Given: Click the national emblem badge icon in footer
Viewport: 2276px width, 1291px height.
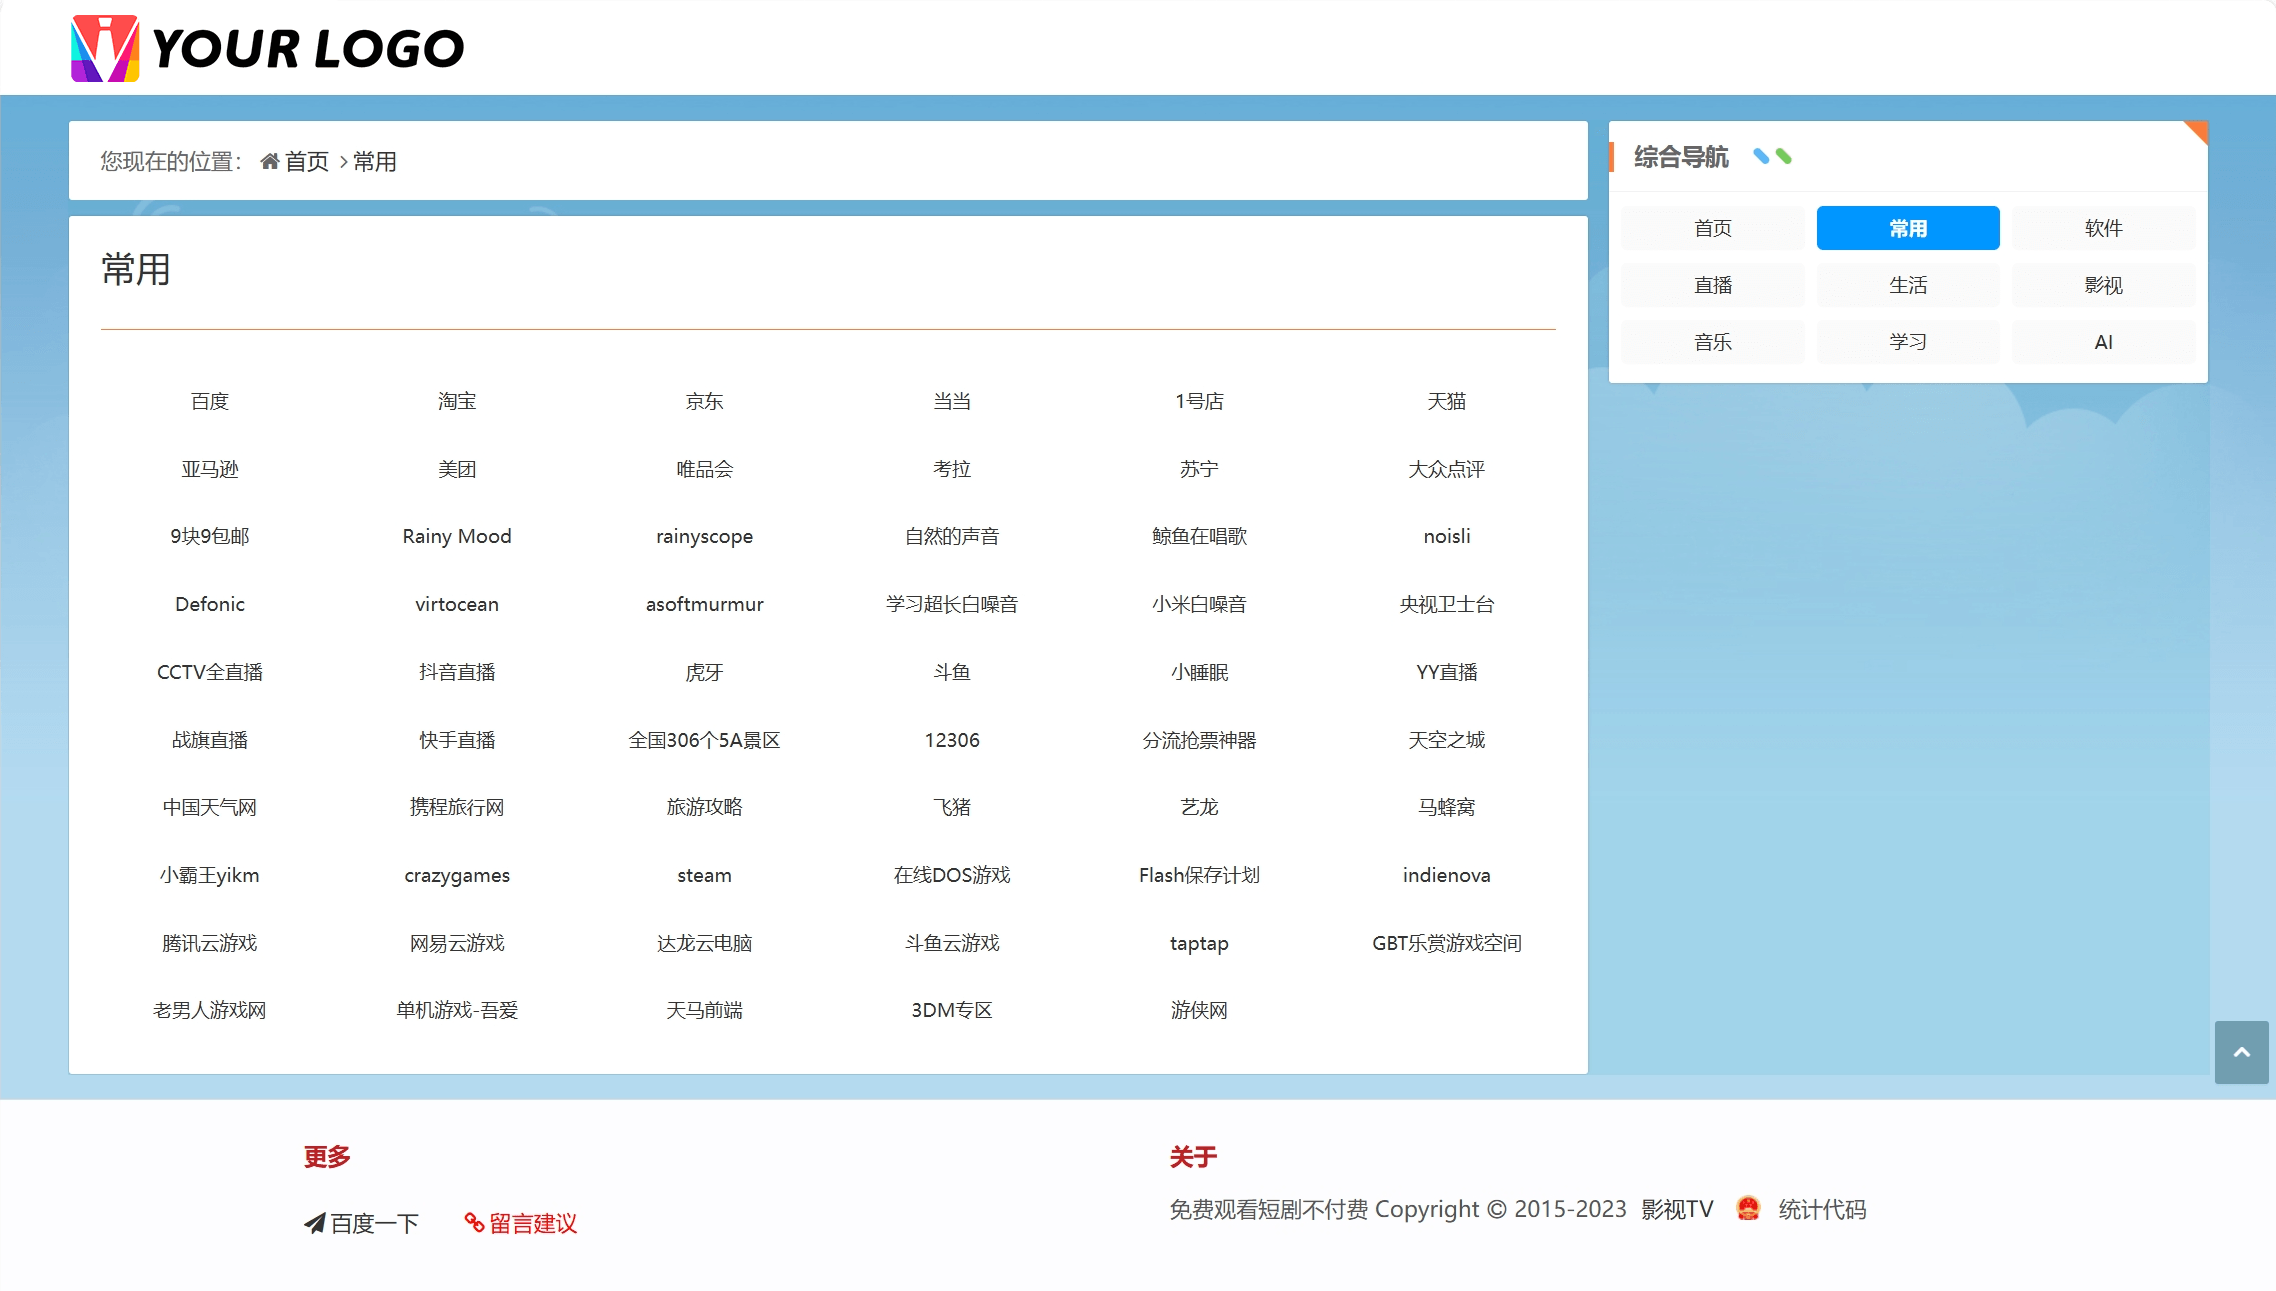Looking at the screenshot, I should click(1747, 1209).
